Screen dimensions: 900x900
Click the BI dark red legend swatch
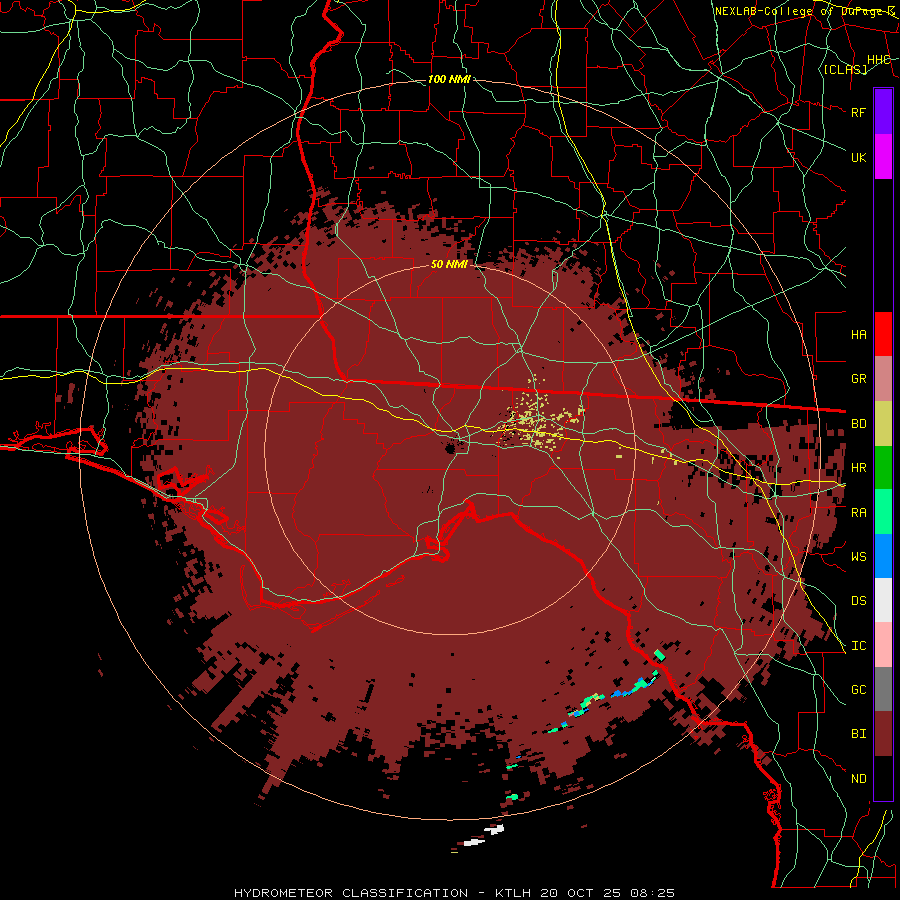pos(883,734)
